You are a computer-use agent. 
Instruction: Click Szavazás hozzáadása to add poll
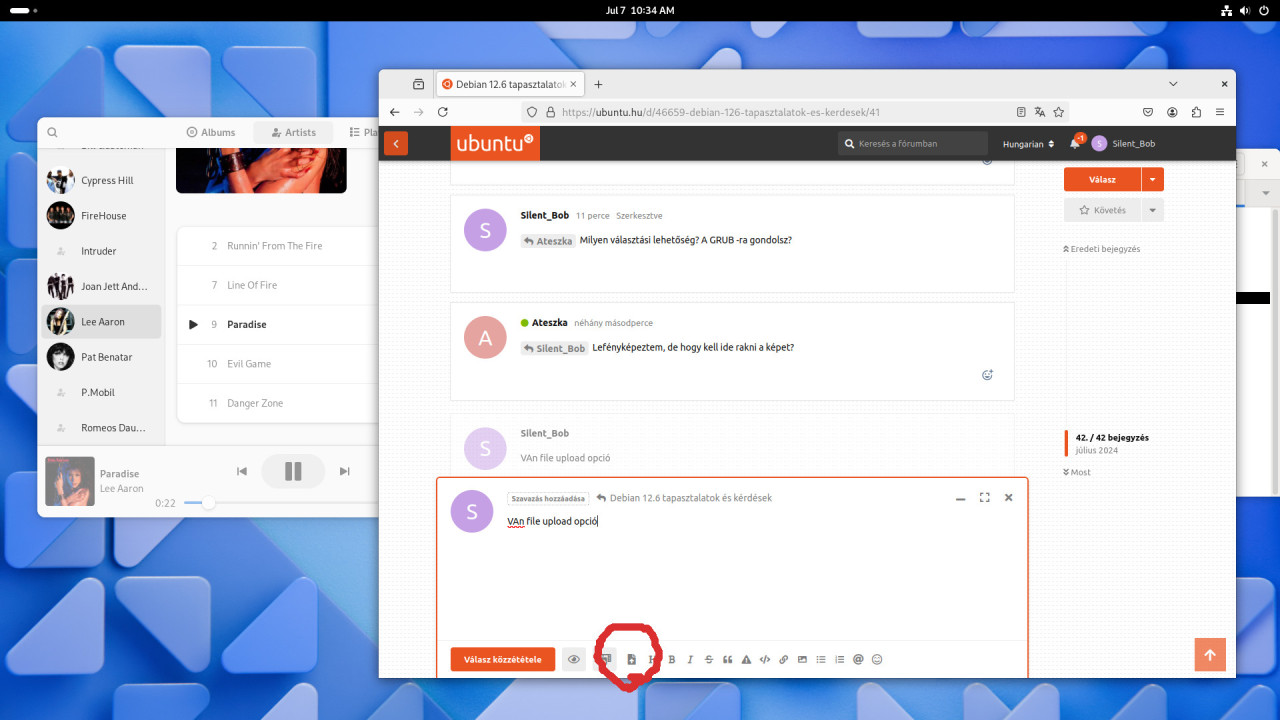coord(548,498)
